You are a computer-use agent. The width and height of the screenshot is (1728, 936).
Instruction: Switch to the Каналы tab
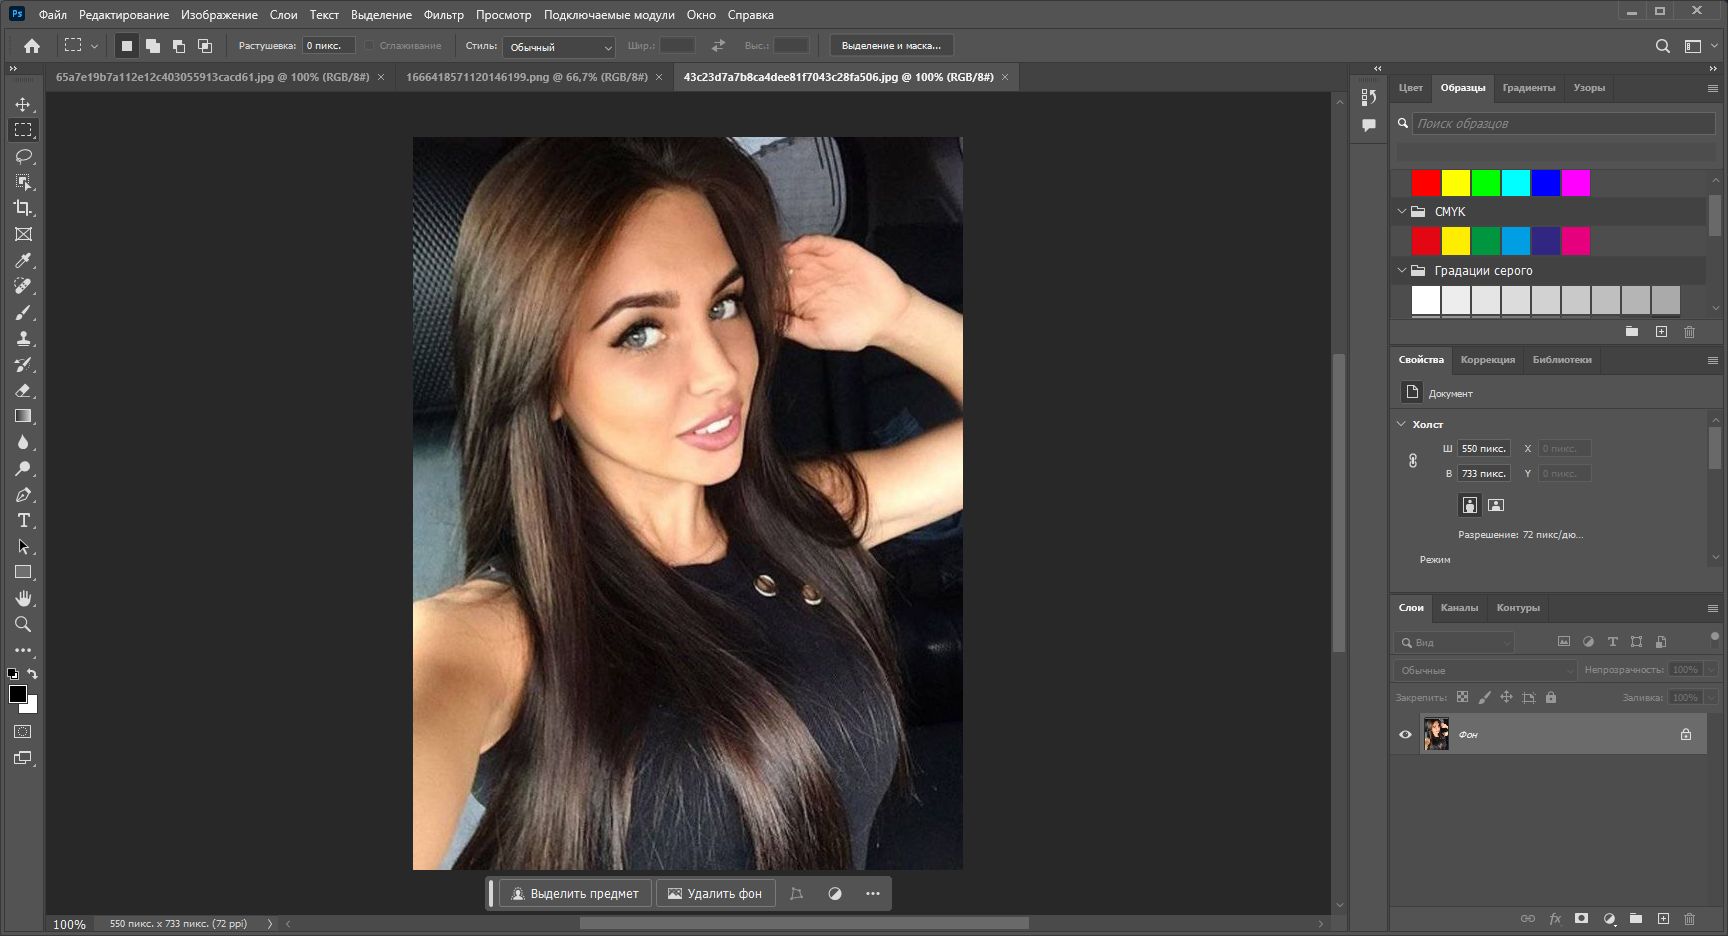[1459, 608]
